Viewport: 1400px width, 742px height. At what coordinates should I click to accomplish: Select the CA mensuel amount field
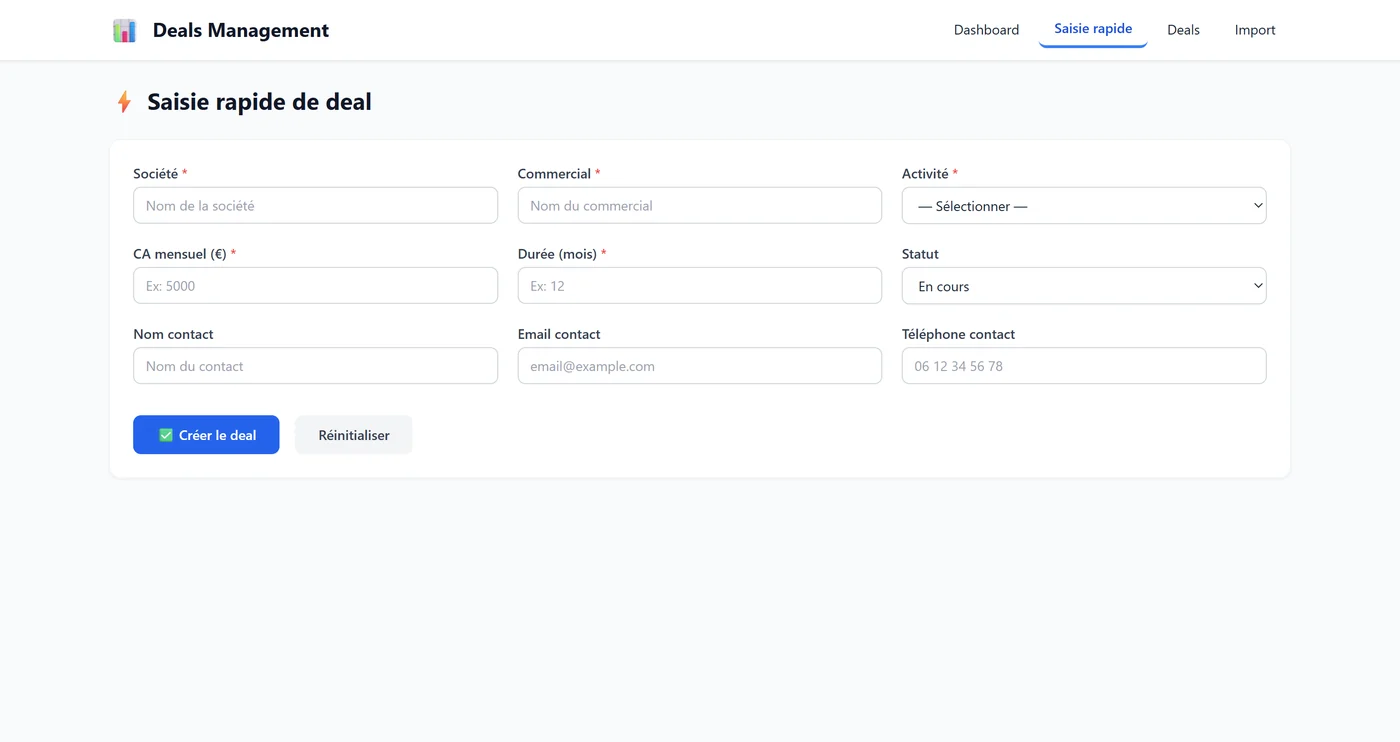tap(315, 285)
